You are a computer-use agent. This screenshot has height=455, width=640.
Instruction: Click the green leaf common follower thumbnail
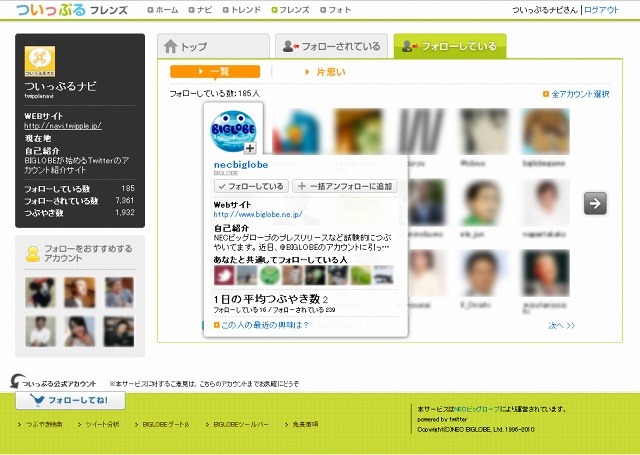tap(361, 275)
